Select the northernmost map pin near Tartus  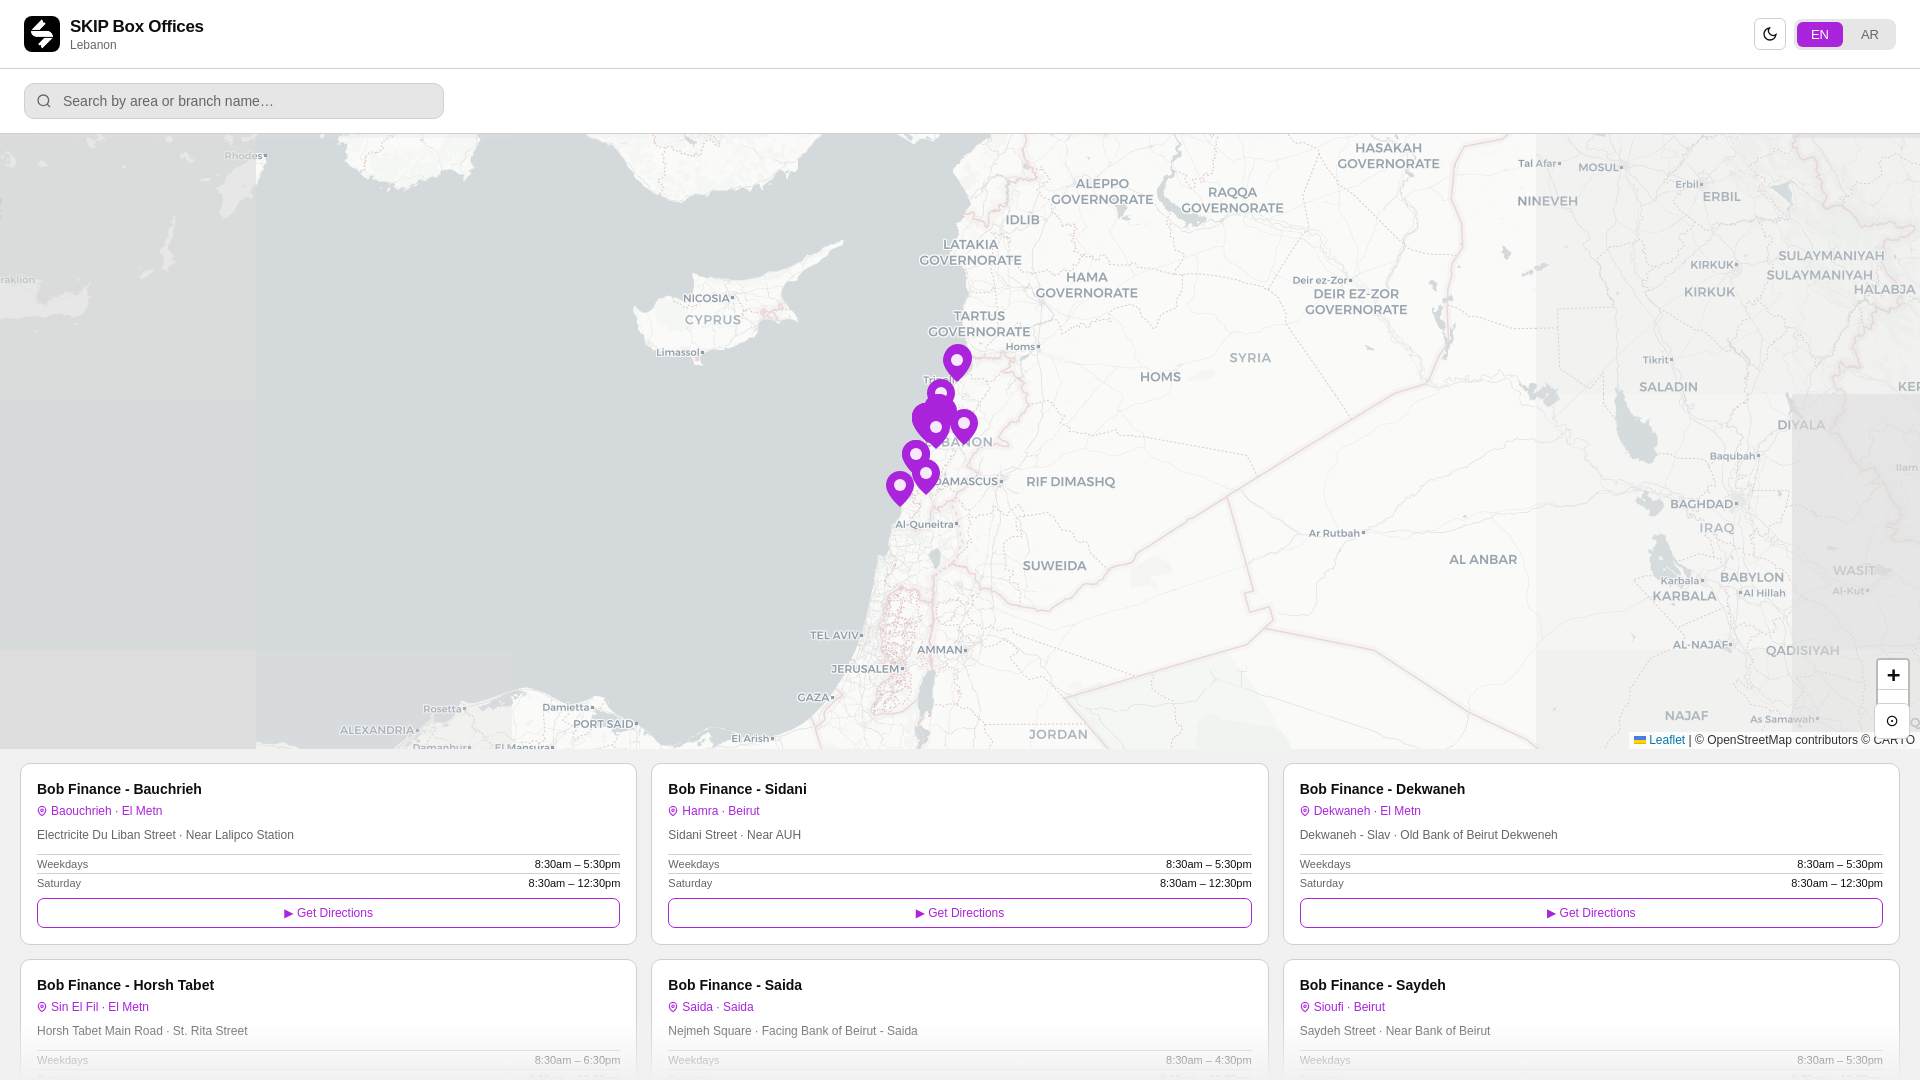(x=957, y=362)
